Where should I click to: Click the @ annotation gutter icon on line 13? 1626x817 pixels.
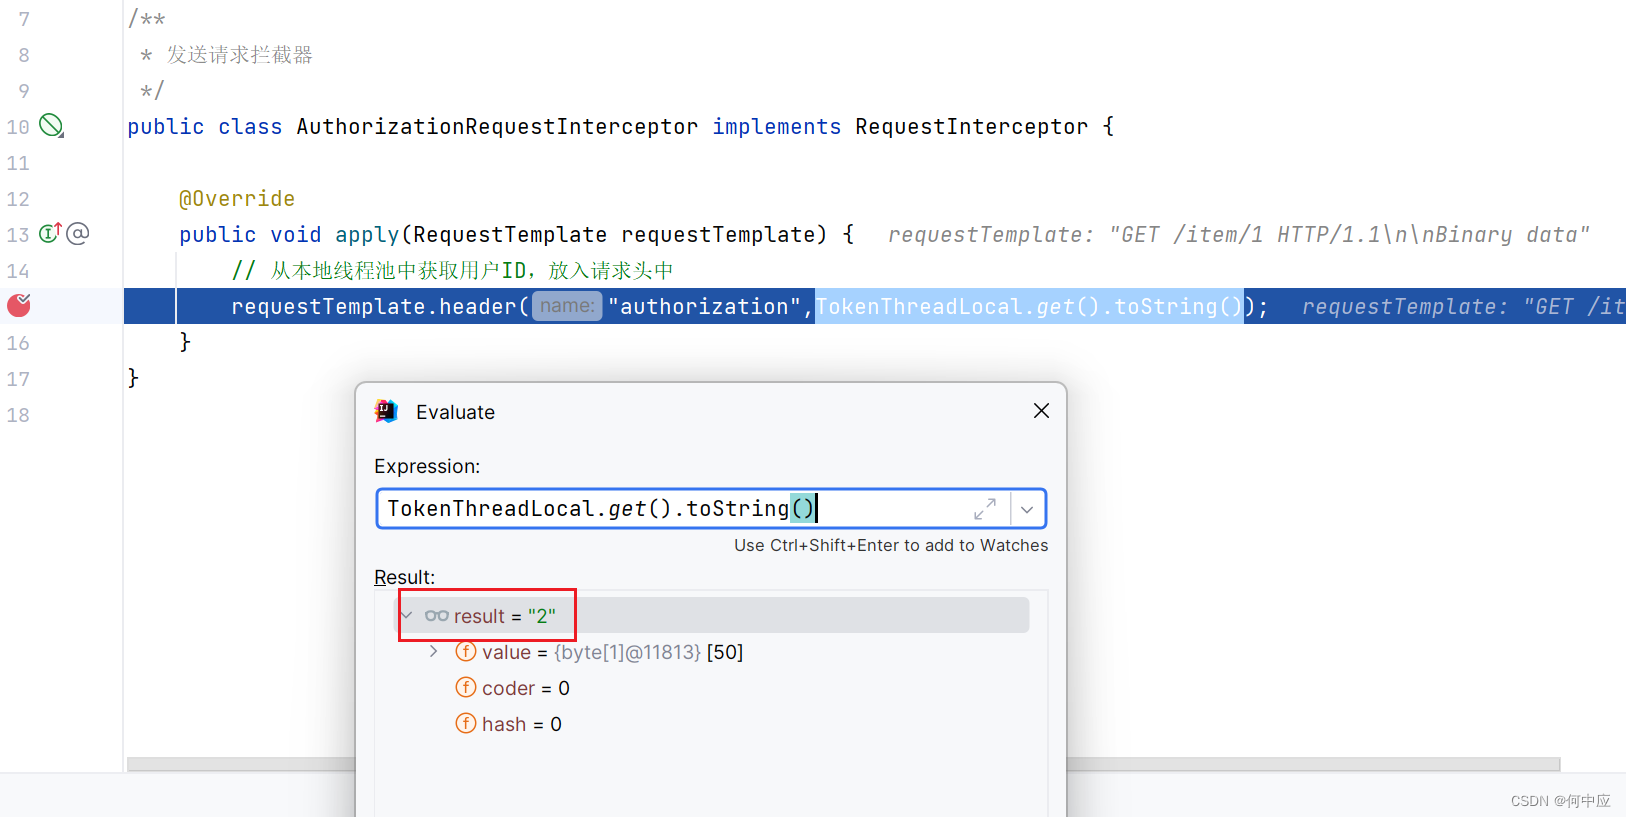pos(78,233)
